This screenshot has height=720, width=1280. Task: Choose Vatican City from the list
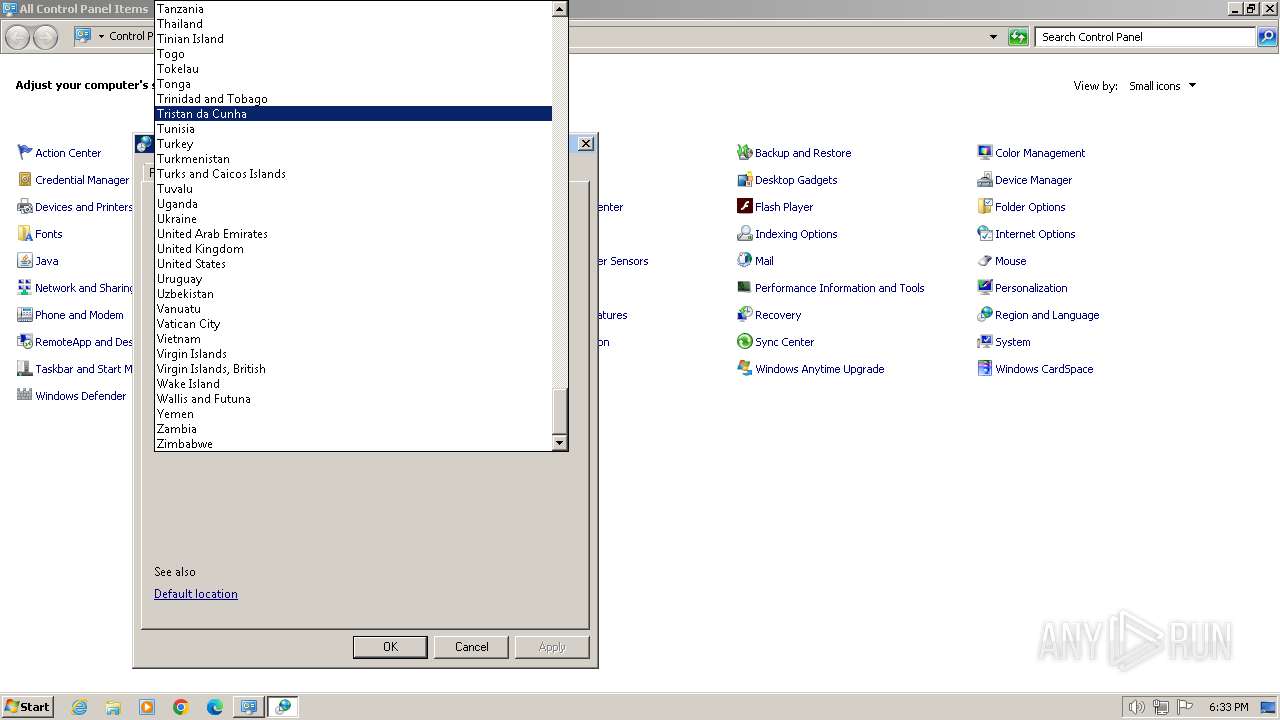353,324
